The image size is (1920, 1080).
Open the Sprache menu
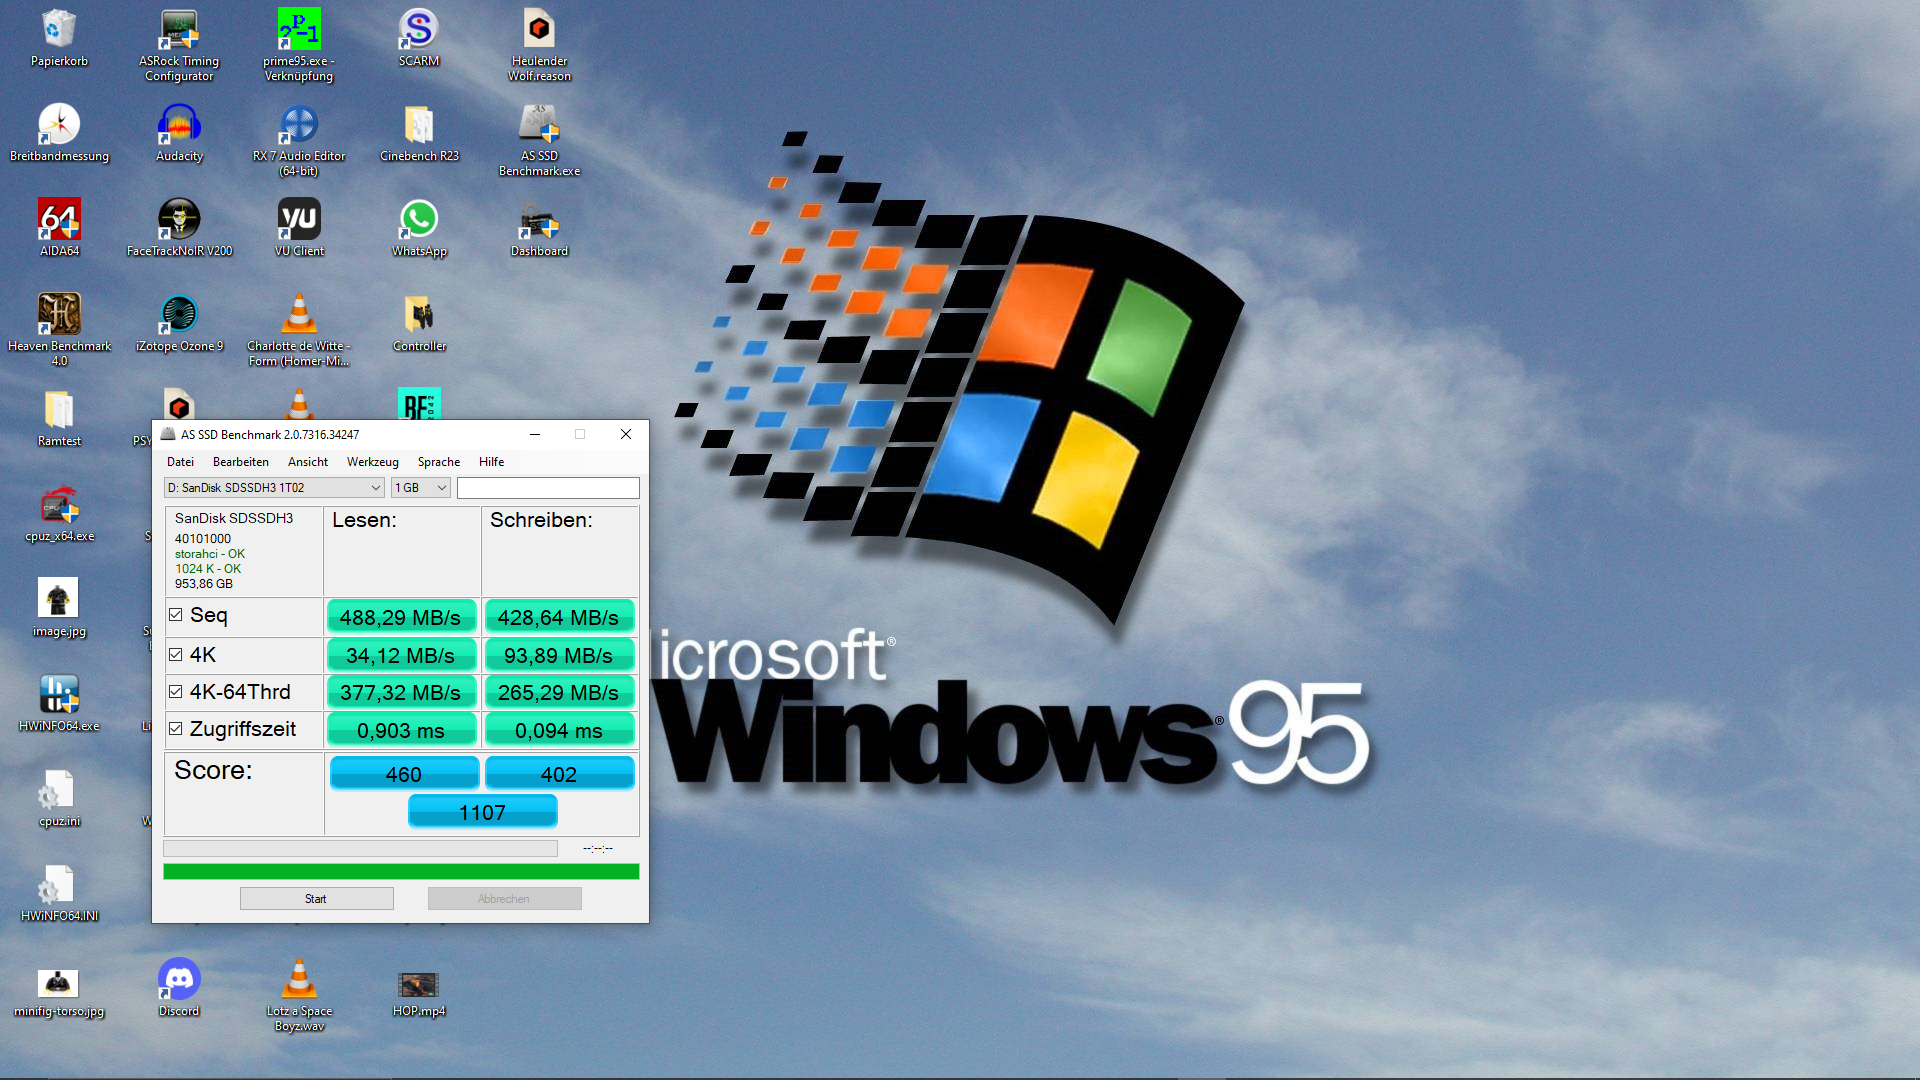[438, 462]
